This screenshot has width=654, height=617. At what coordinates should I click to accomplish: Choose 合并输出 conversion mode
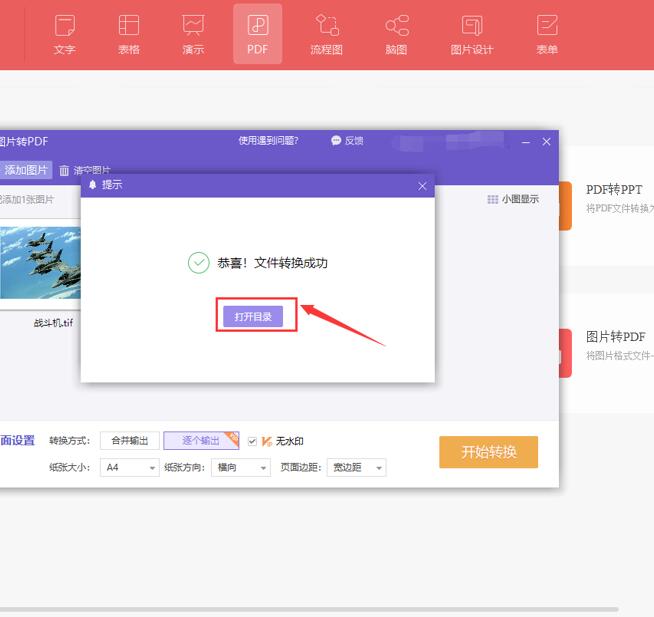click(x=130, y=441)
